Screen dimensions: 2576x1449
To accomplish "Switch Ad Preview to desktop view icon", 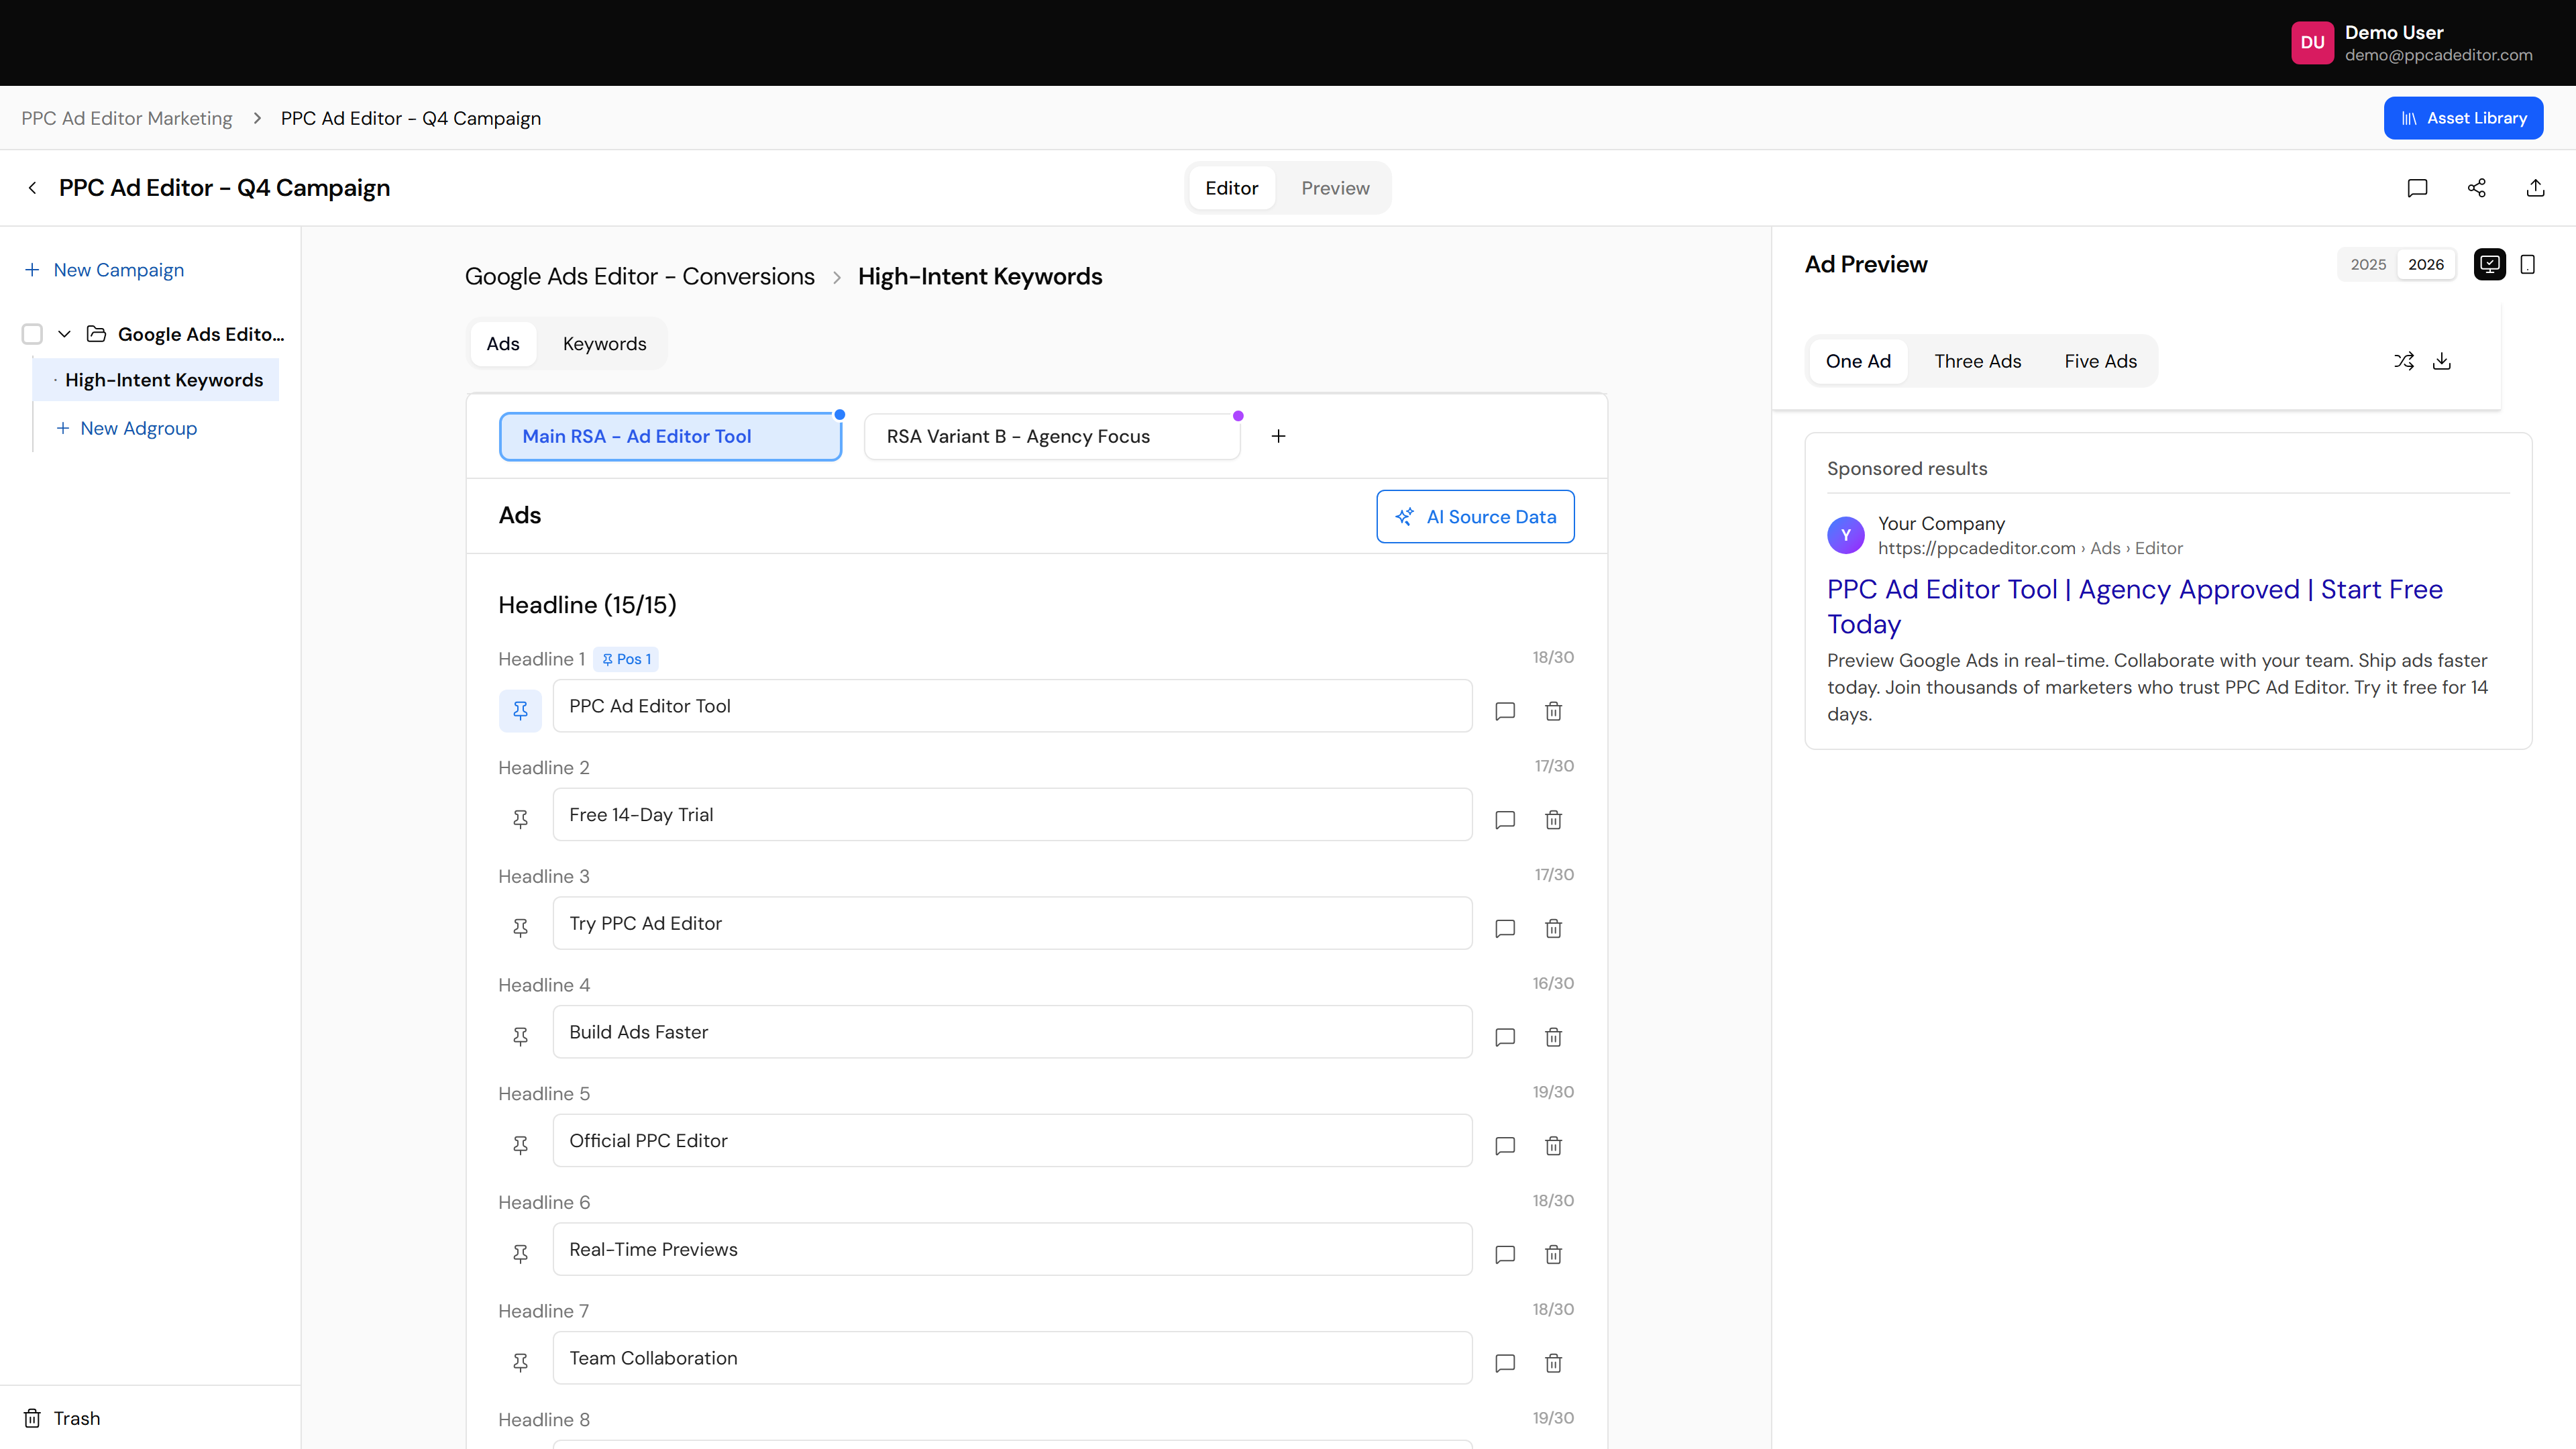I will 2489,264.
